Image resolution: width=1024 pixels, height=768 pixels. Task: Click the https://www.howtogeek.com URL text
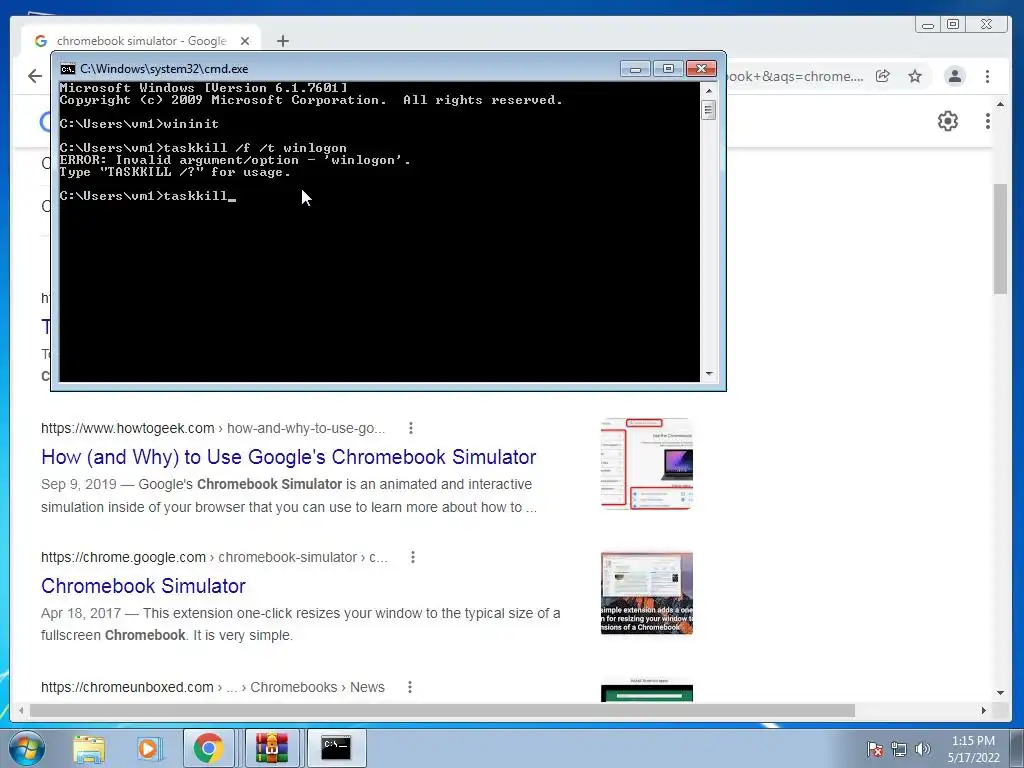pos(127,428)
